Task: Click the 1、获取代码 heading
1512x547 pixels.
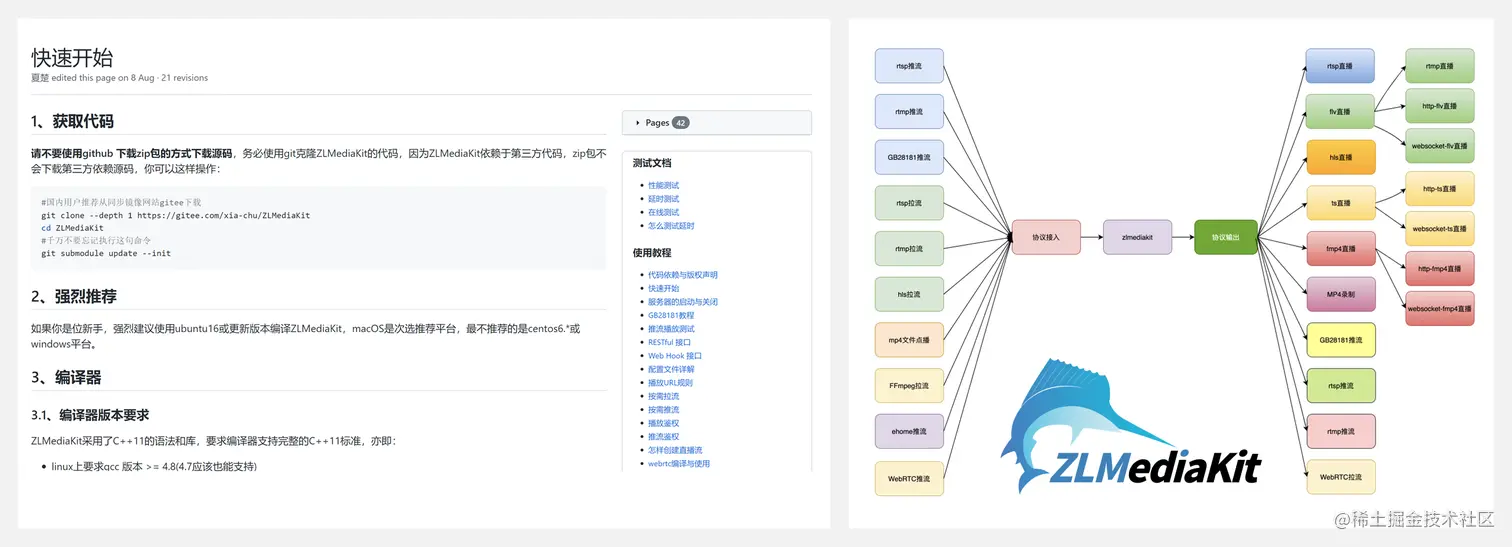Action: tap(72, 121)
